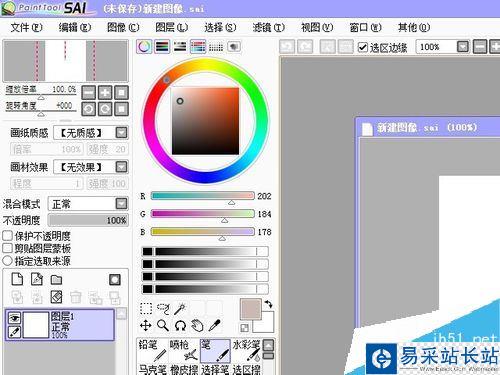Select the eyedropper color picker tool
This screenshot has height=375, width=500.
(214, 325)
